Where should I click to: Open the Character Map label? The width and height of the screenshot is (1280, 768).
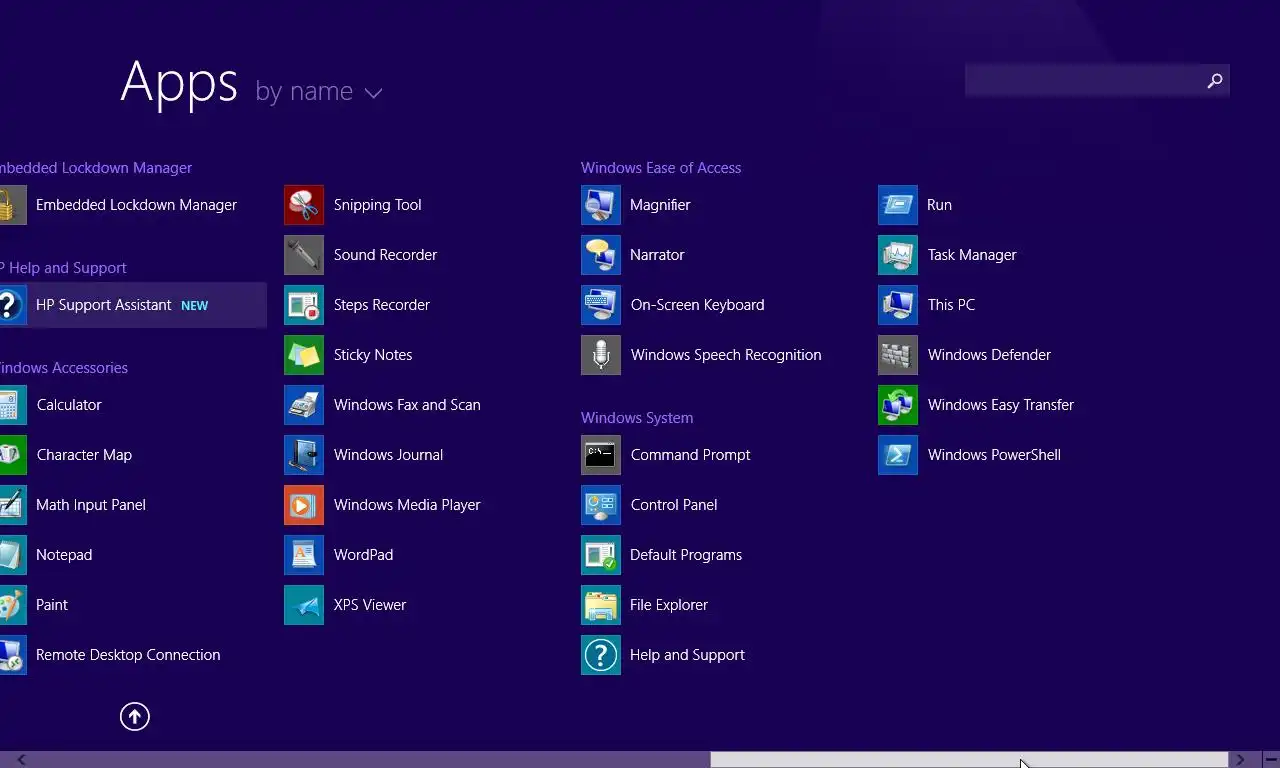tap(84, 455)
